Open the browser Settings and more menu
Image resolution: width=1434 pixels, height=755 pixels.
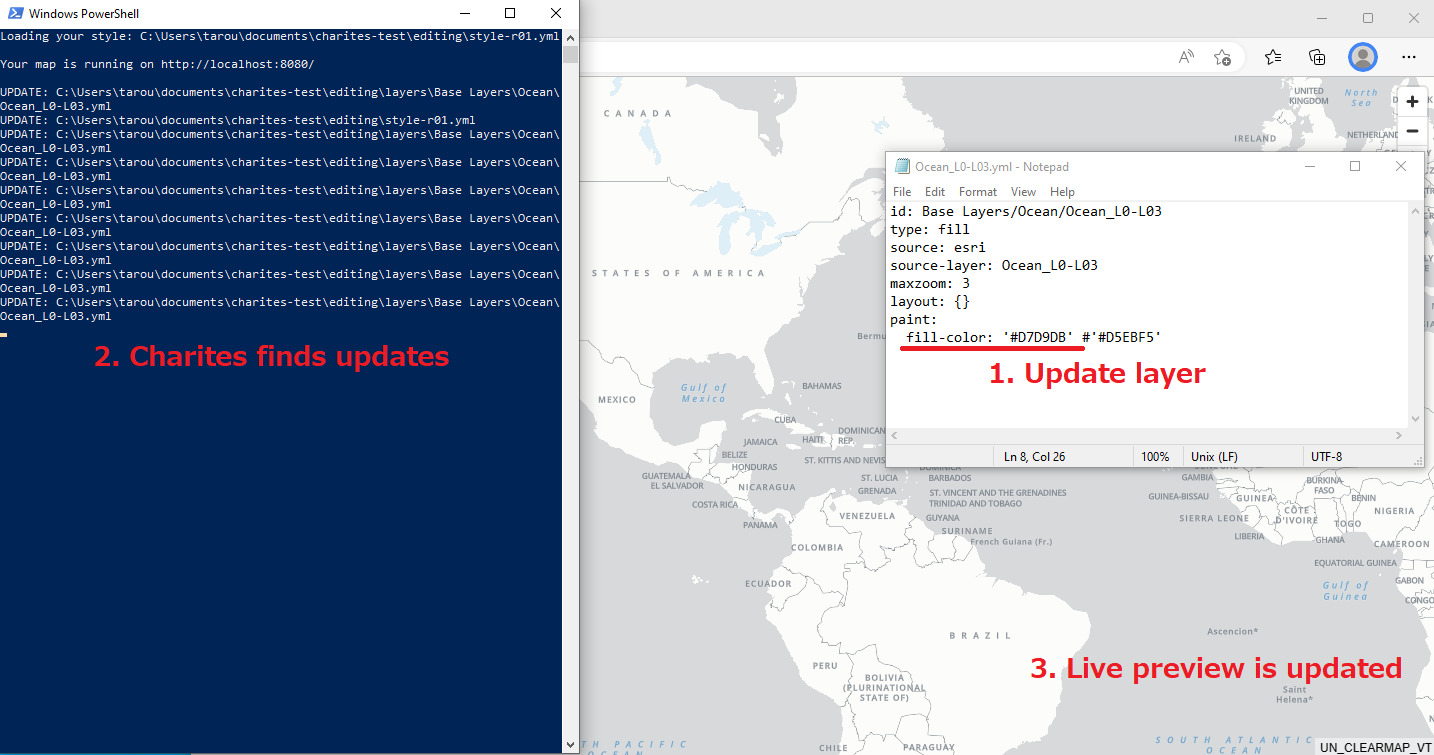pos(1408,57)
